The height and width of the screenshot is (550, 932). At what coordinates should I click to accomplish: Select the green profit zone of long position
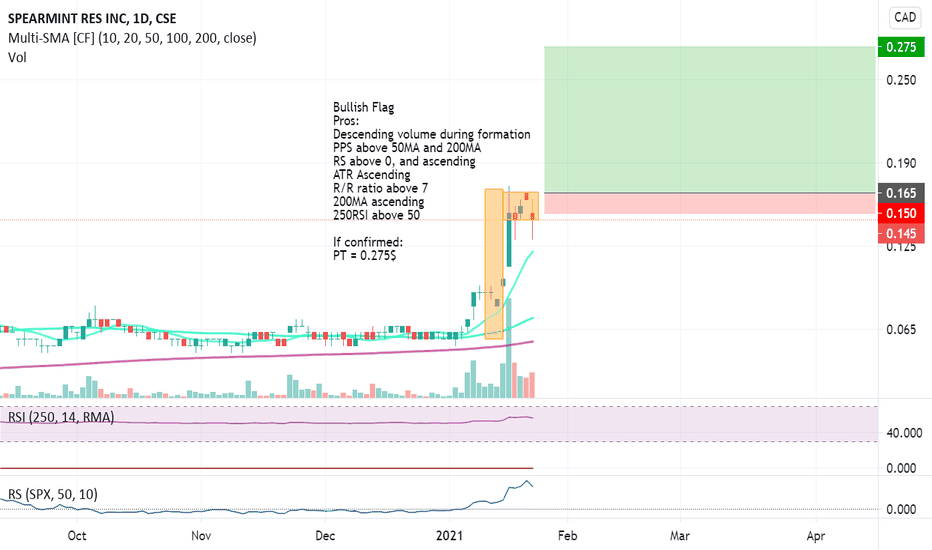(x=710, y=119)
